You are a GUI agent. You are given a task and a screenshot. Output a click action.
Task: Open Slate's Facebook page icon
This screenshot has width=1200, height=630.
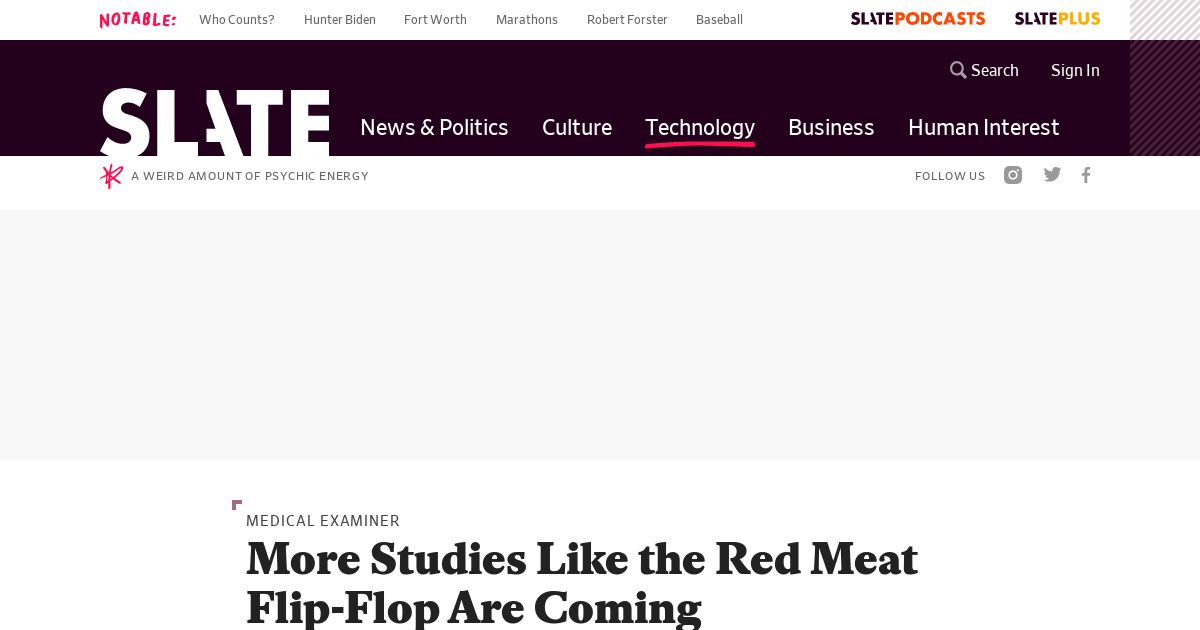coord(1086,175)
